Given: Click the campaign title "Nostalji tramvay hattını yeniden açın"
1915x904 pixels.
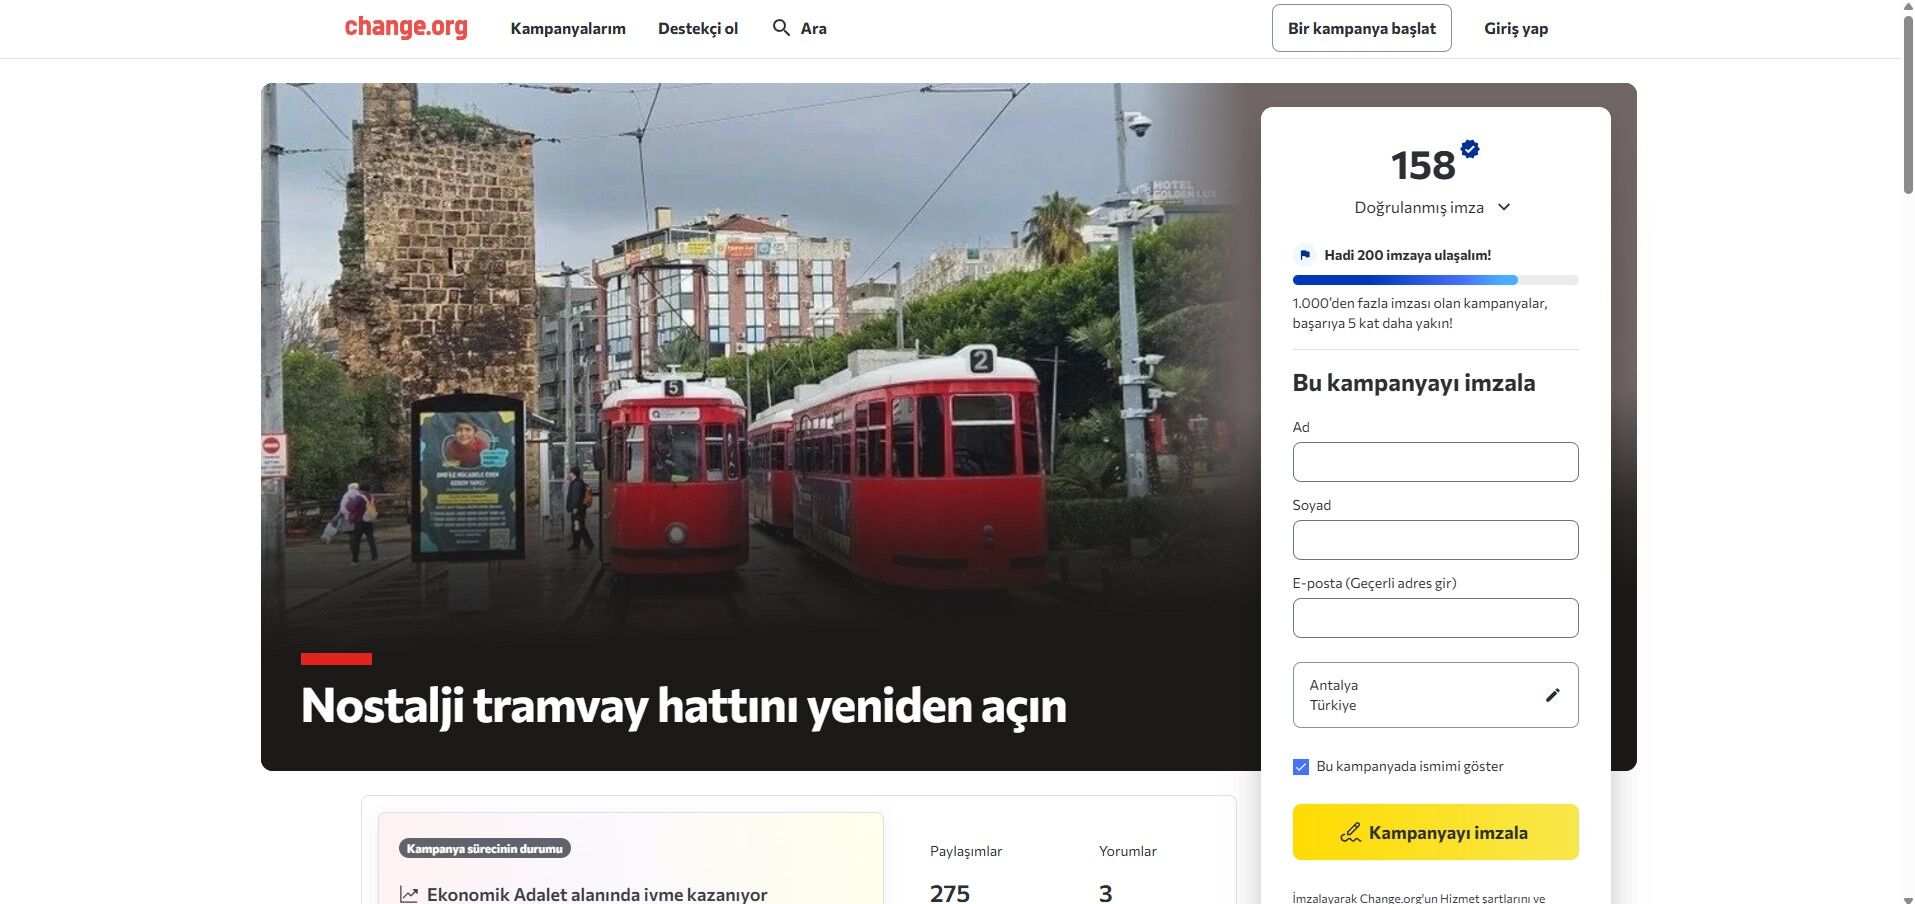Looking at the screenshot, I should click(x=684, y=706).
